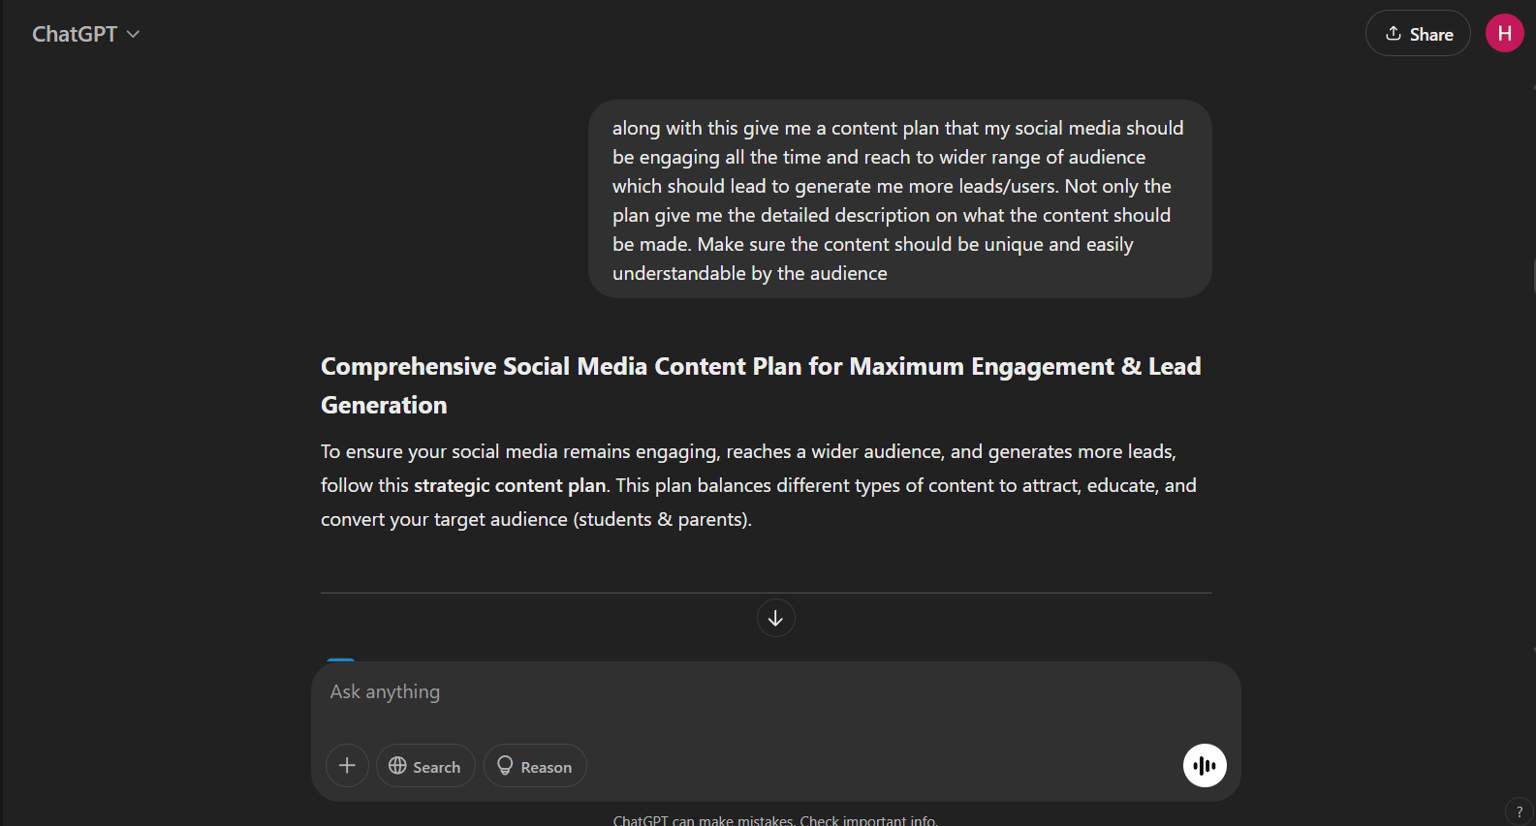1536x826 pixels.
Task: Click the Share button
Action: [x=1418, y=34]
